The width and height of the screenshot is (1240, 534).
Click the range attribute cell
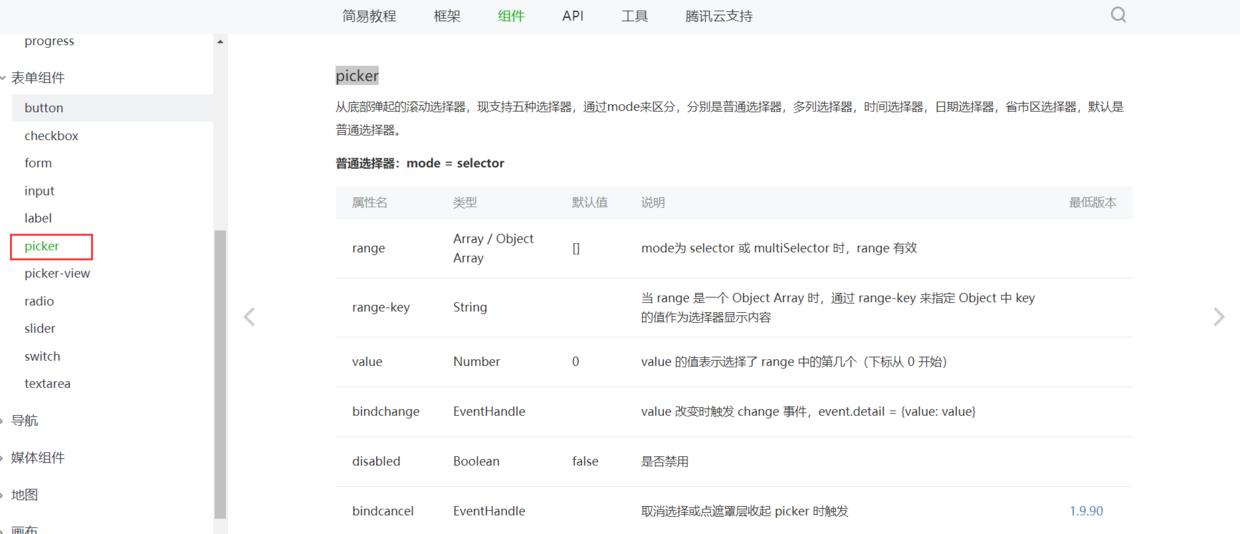pyautogui.click(x=368, y=248)
